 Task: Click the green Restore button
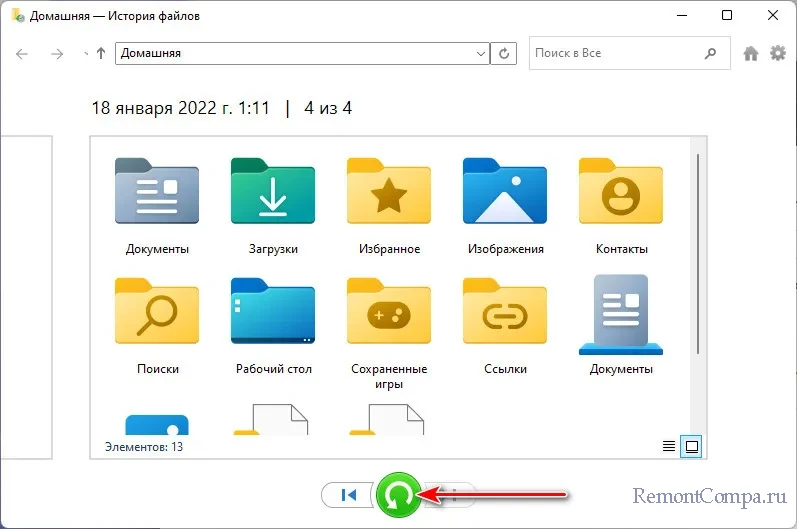click(x=397, y=495)
